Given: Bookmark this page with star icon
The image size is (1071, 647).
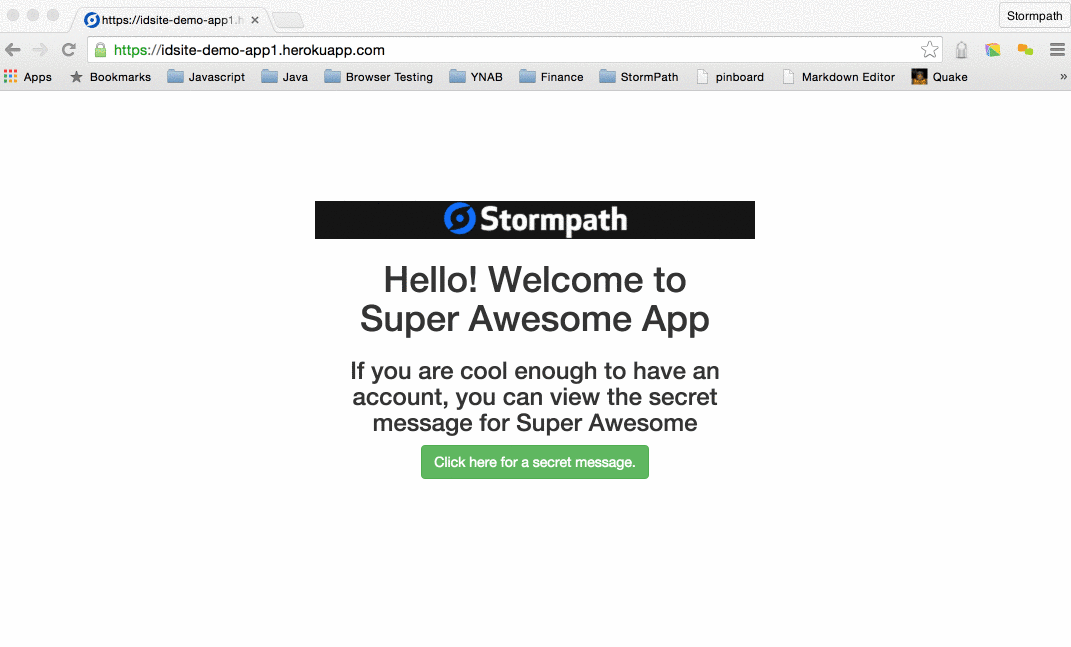Looking at the screenshot, I should (x=929, y=49).
